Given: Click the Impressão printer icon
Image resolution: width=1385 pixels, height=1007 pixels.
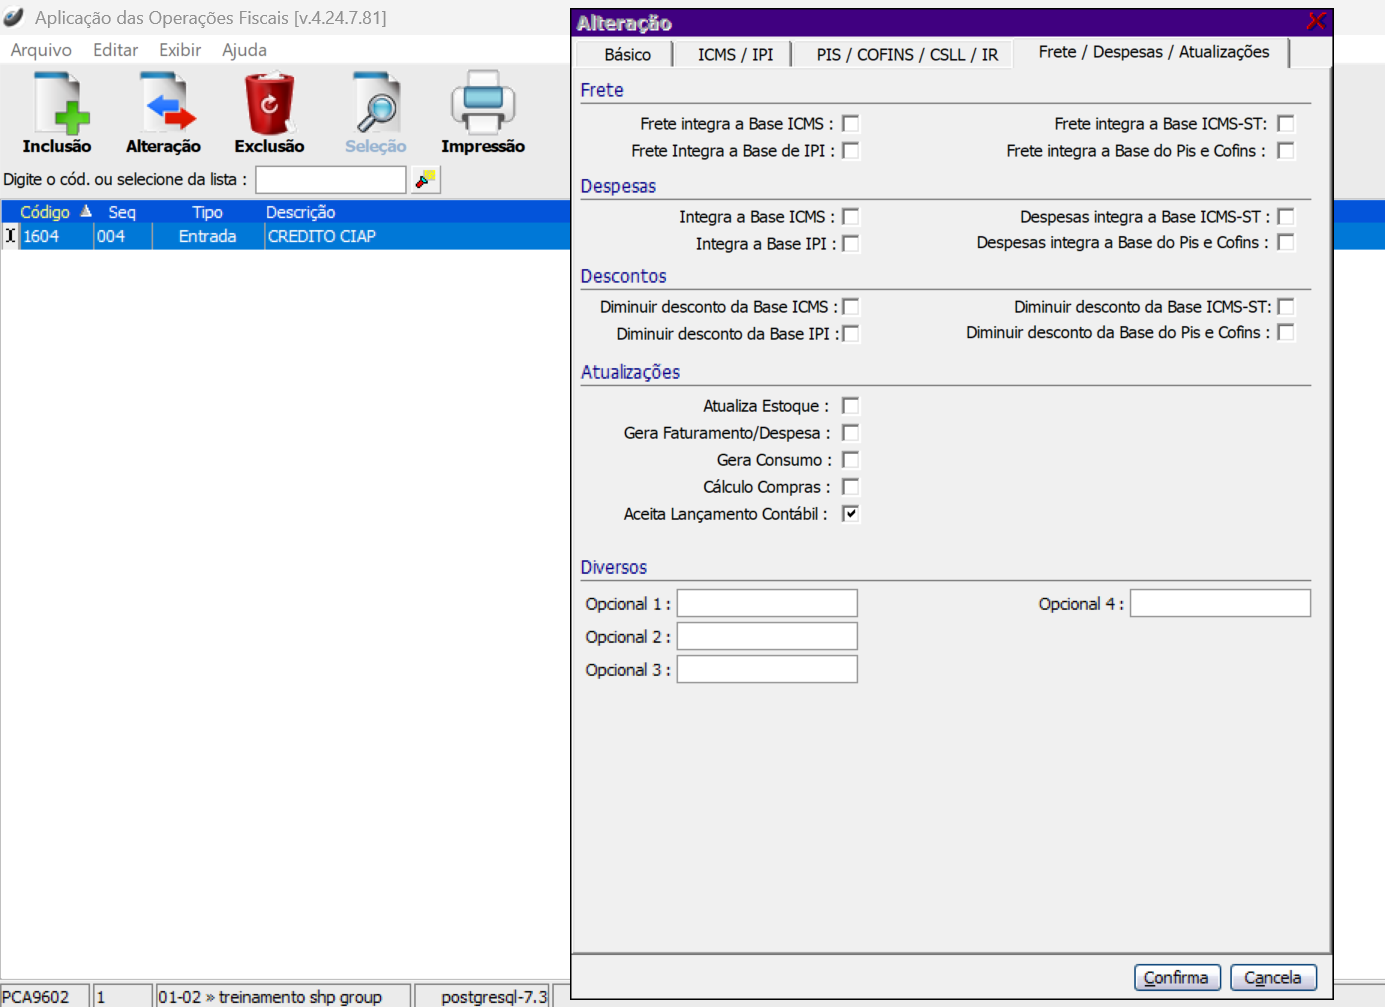Looking at the screenshot, I should [x=482, y=105].
